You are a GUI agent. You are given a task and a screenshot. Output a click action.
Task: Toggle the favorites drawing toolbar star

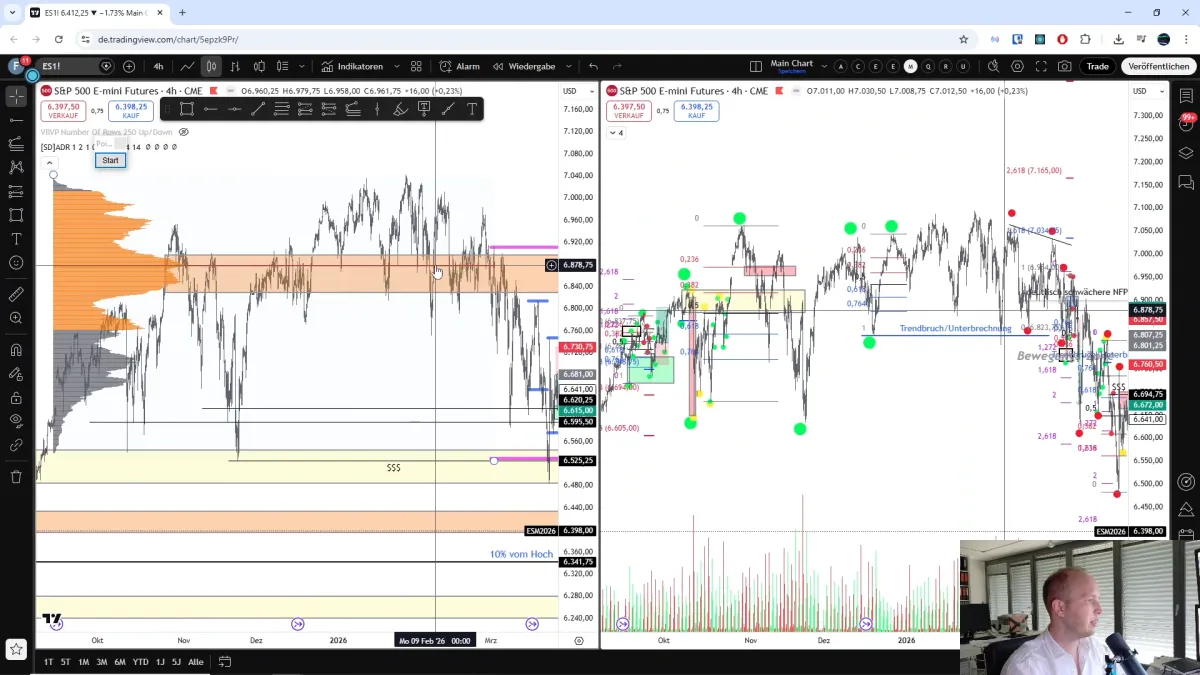14,647
